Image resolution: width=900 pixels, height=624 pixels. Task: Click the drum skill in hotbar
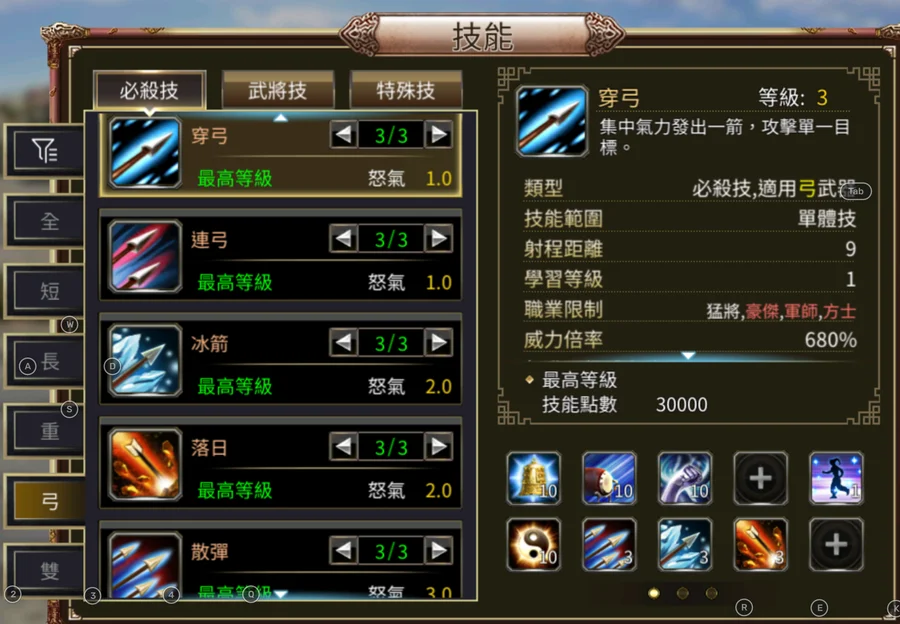609,478
